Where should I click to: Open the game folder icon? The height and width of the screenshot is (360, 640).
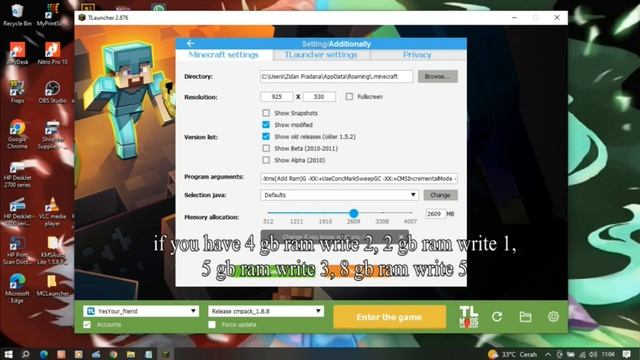(525, 317)
